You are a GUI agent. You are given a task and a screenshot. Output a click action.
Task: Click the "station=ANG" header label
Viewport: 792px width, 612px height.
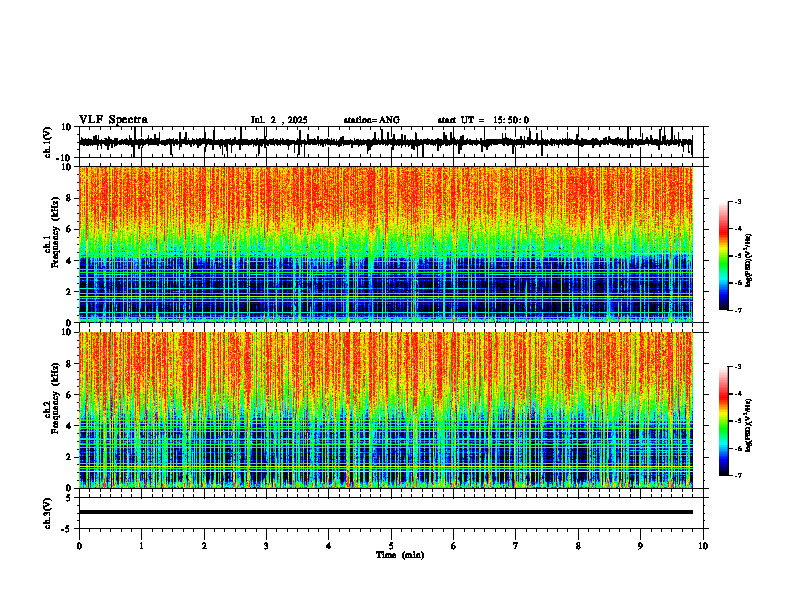[371, 120]
